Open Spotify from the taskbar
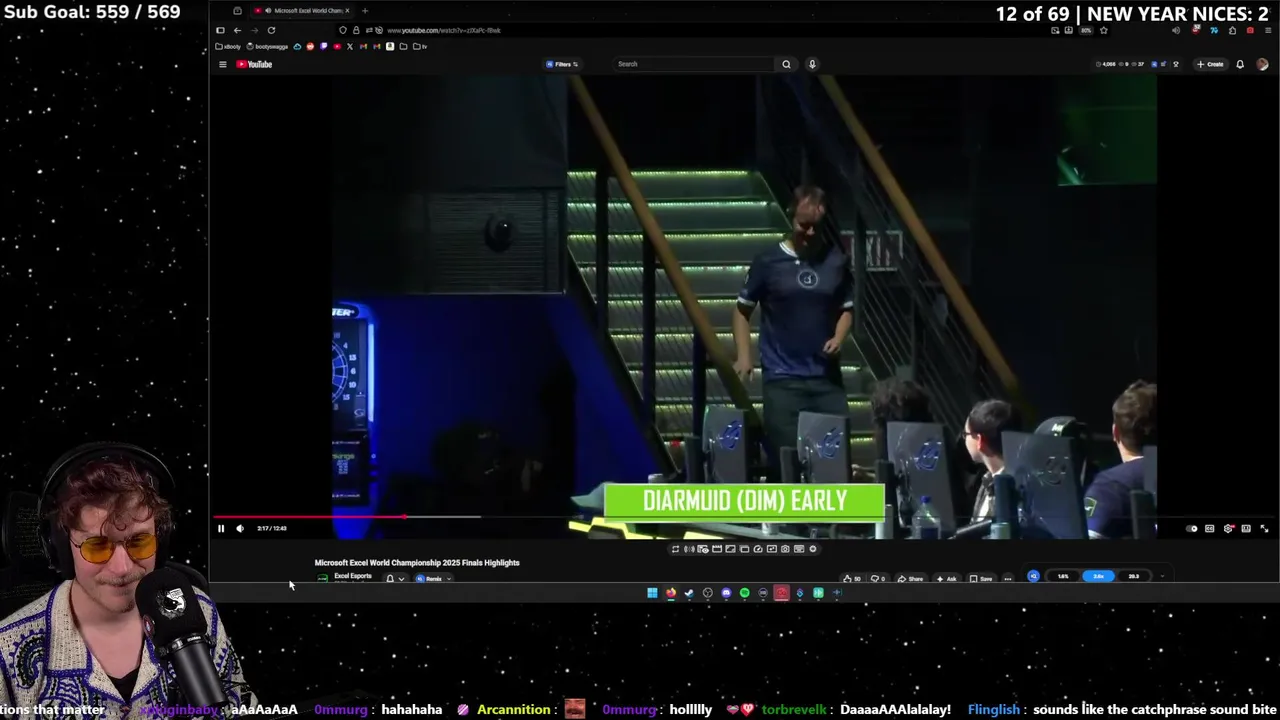The height and width of the screenshot is (720, 1280). [744, 593]
